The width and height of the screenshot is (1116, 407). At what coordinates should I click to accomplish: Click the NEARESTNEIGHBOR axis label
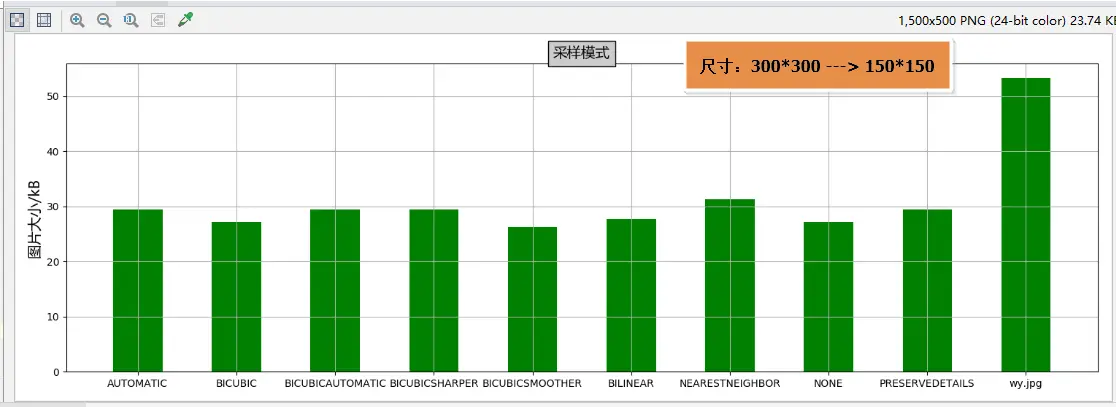(x=730, y=383)
